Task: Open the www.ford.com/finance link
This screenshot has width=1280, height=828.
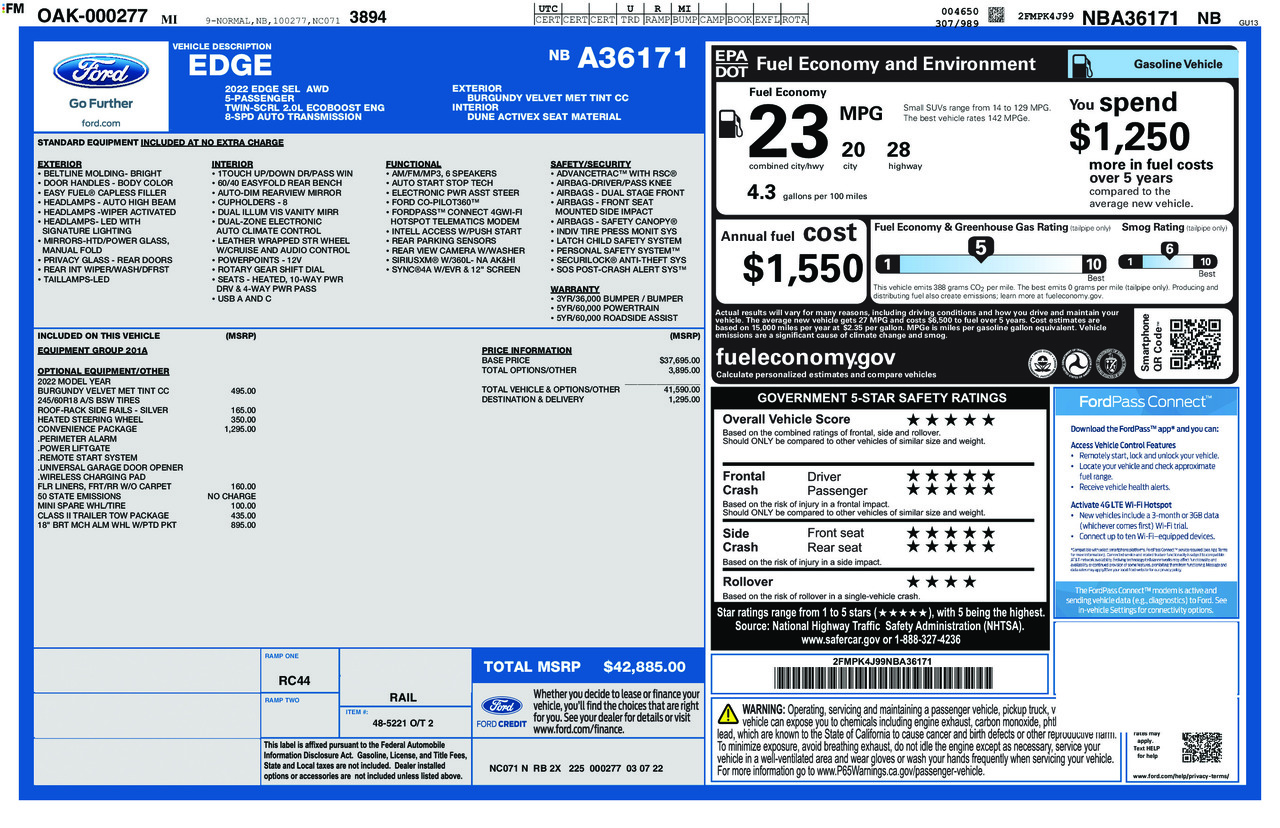Action: [x=579, y=729]
